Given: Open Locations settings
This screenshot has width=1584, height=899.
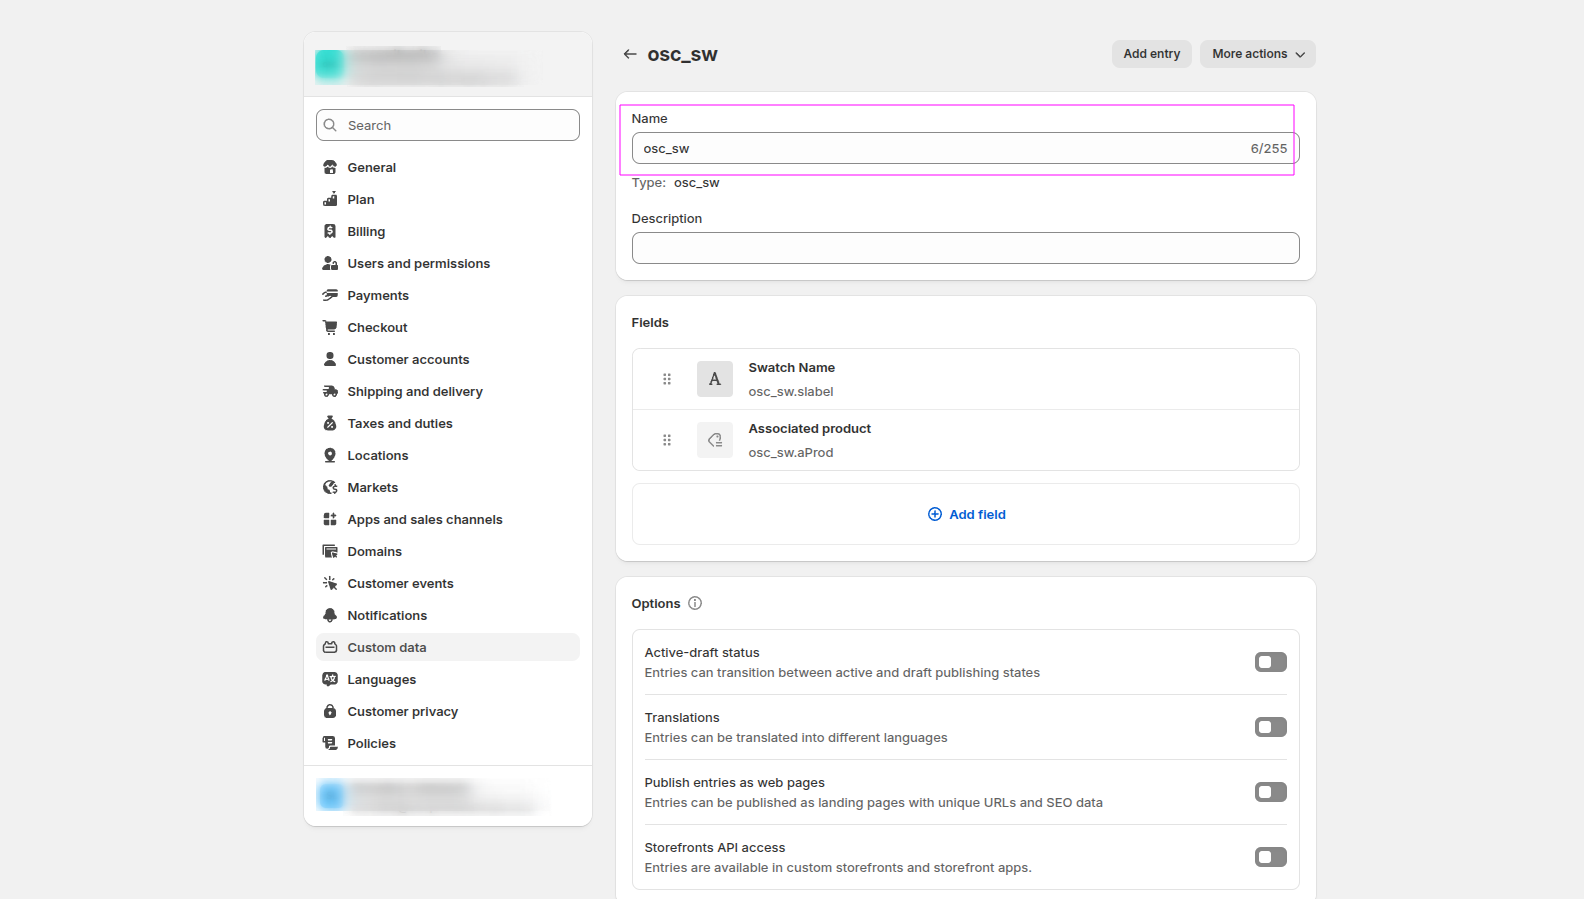Looking at the screenshot, I should [x=448, y=455].
